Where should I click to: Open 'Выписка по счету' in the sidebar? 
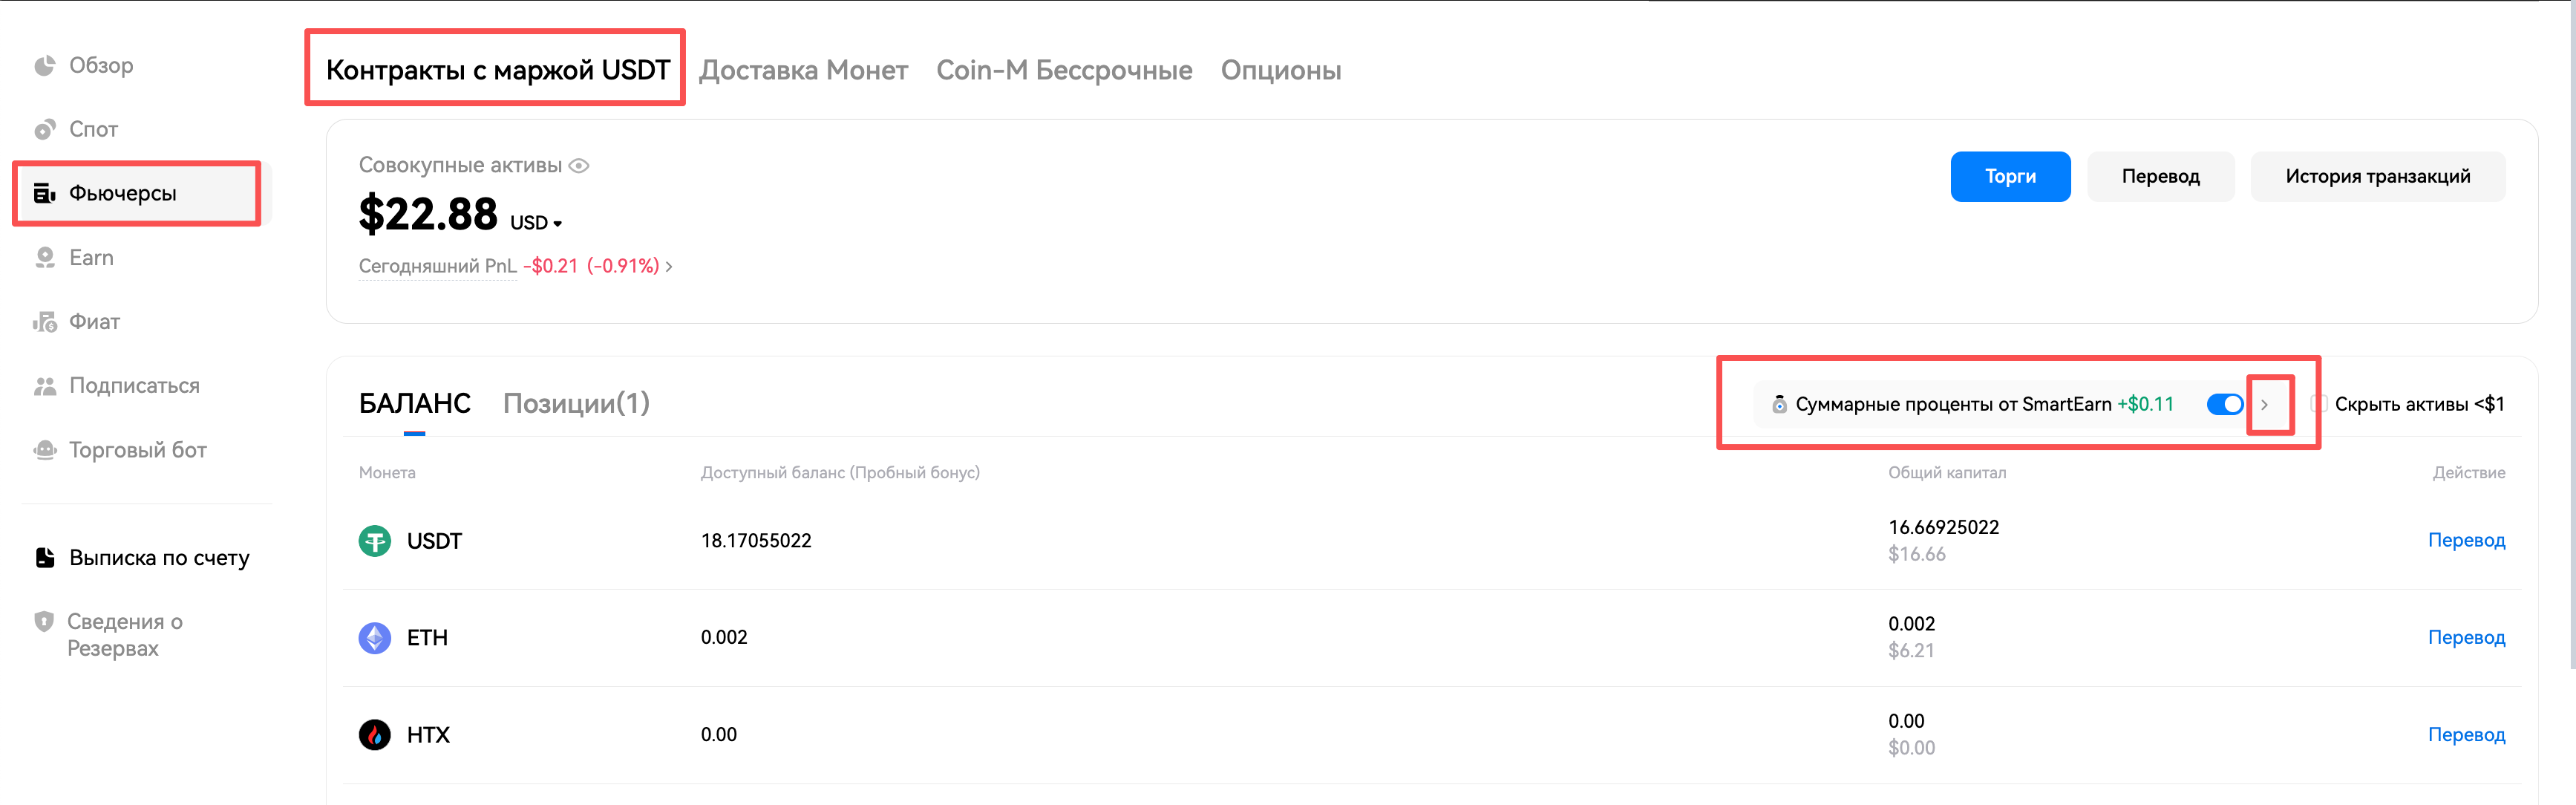[x=158, y=558]
